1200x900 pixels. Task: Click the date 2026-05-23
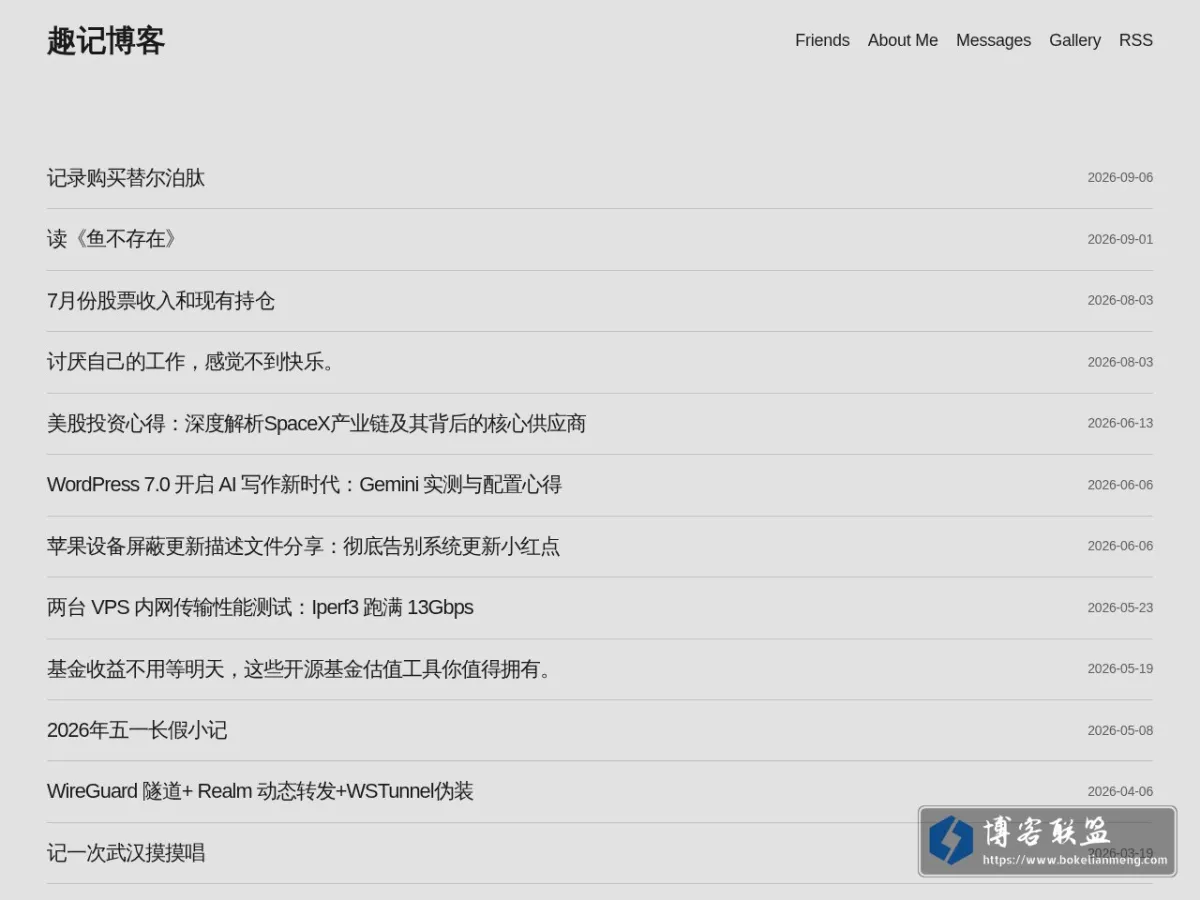(x=1120, y=608)
